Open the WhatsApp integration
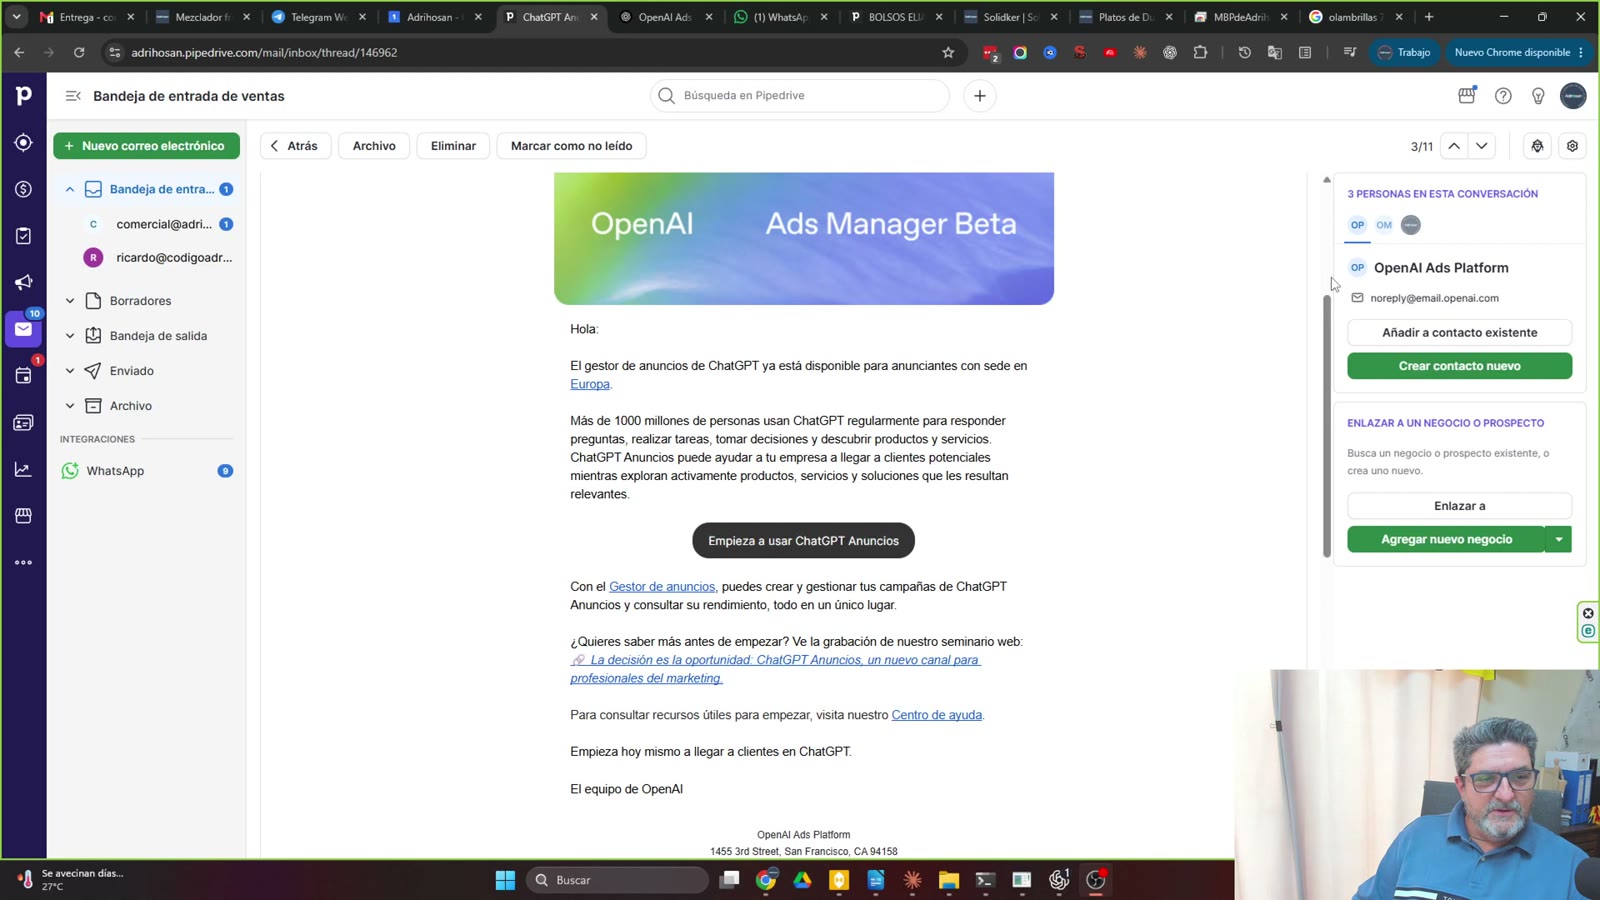Image resolution: width=1600 pixels, height=900 pixels. point(147,471)
